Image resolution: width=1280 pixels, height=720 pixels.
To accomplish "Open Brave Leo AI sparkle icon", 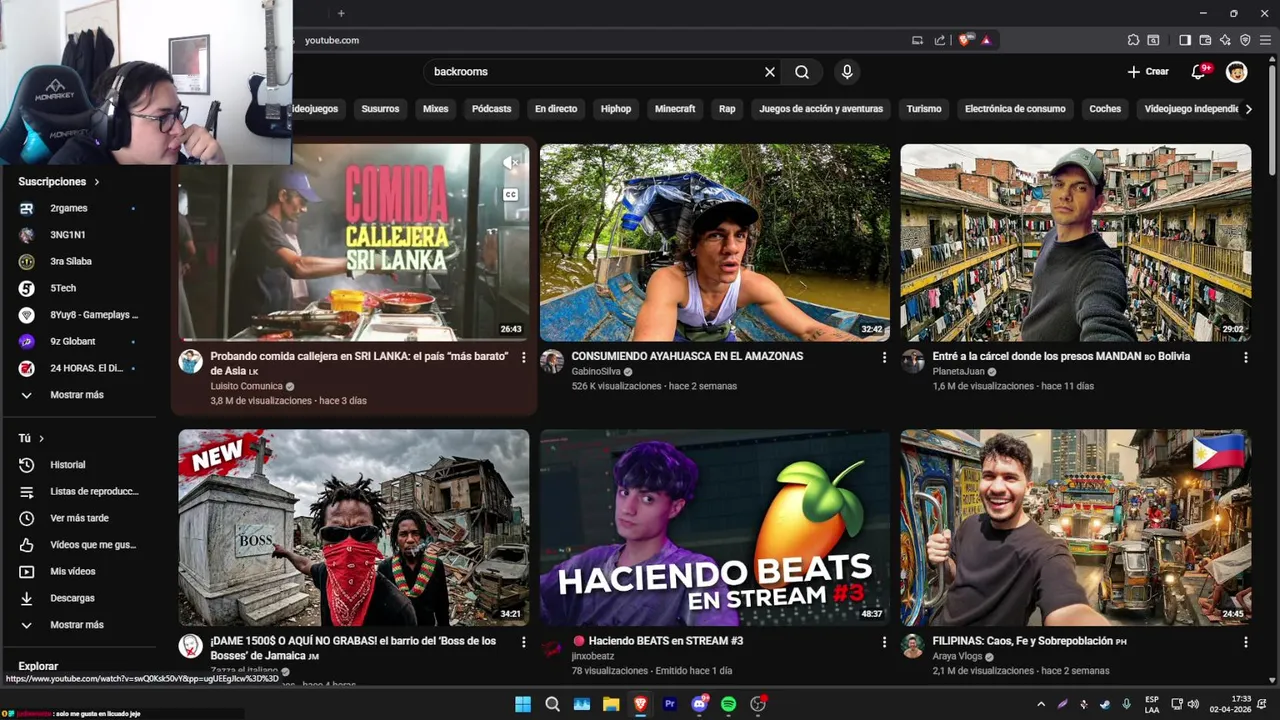I will click(1225, 40).
